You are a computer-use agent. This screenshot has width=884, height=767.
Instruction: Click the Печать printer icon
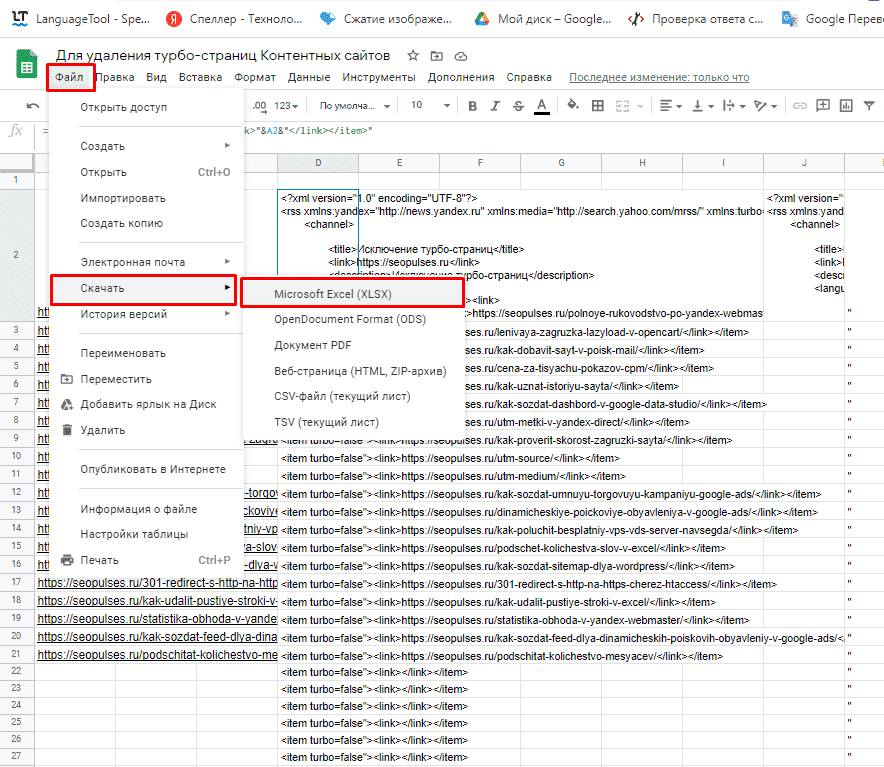tap(67, 560)
